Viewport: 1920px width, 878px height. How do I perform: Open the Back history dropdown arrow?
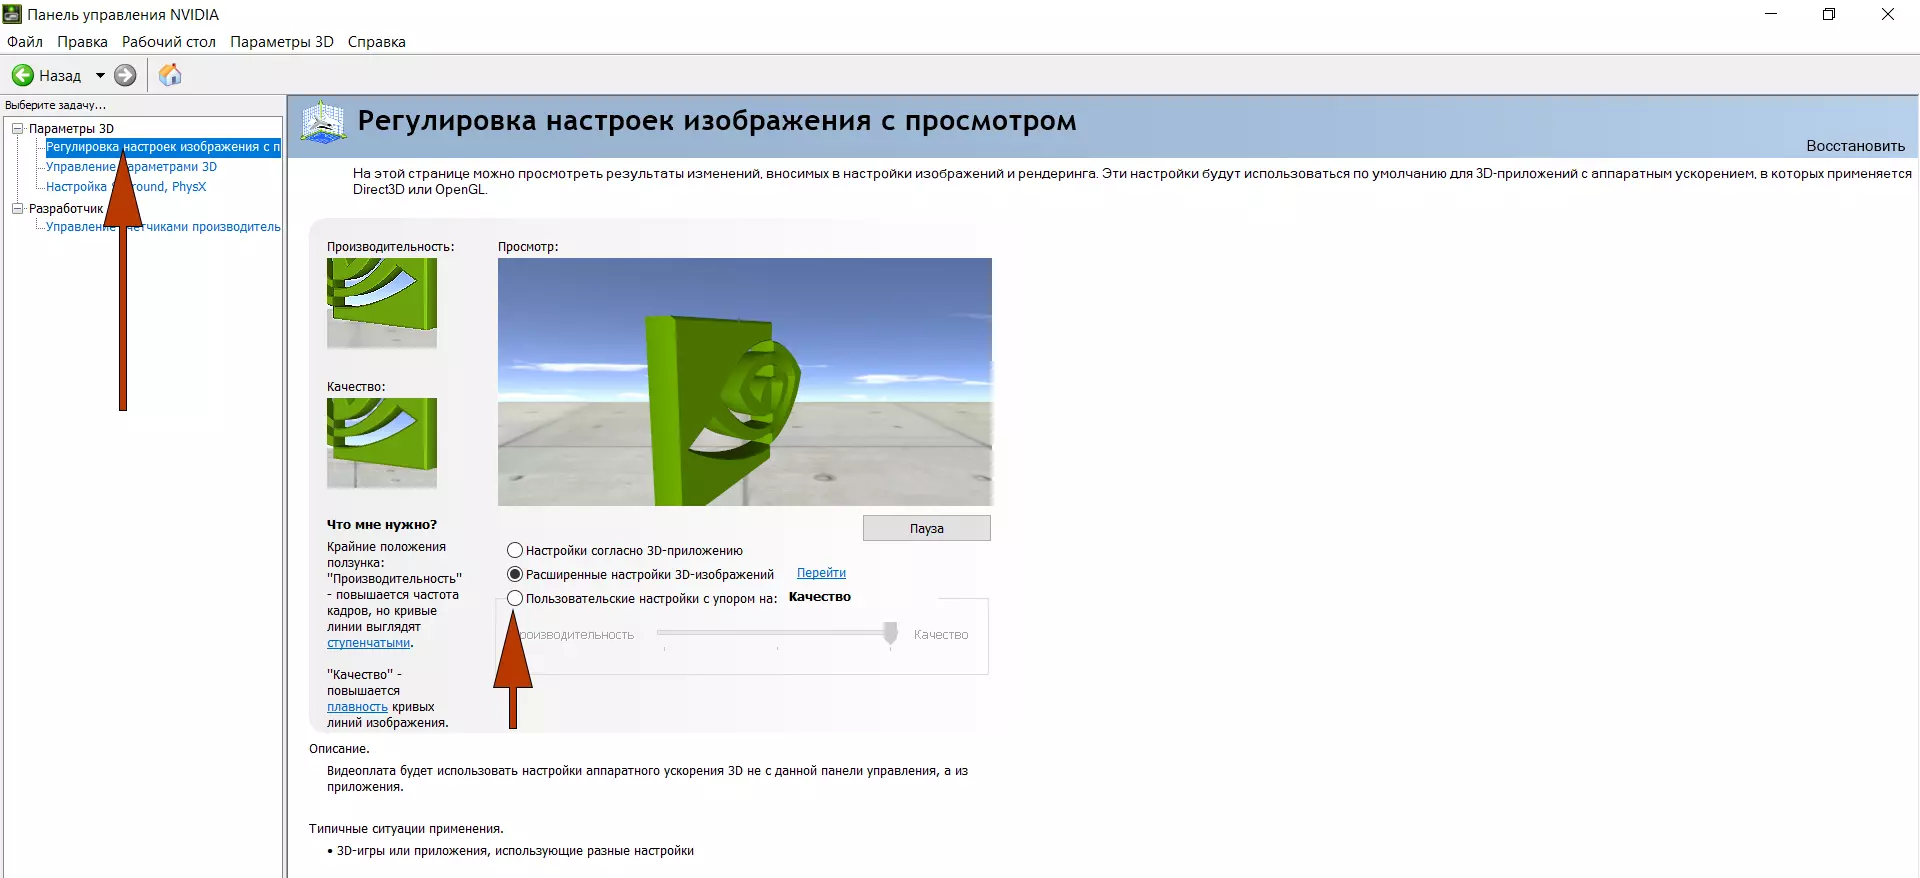point(100,75)
